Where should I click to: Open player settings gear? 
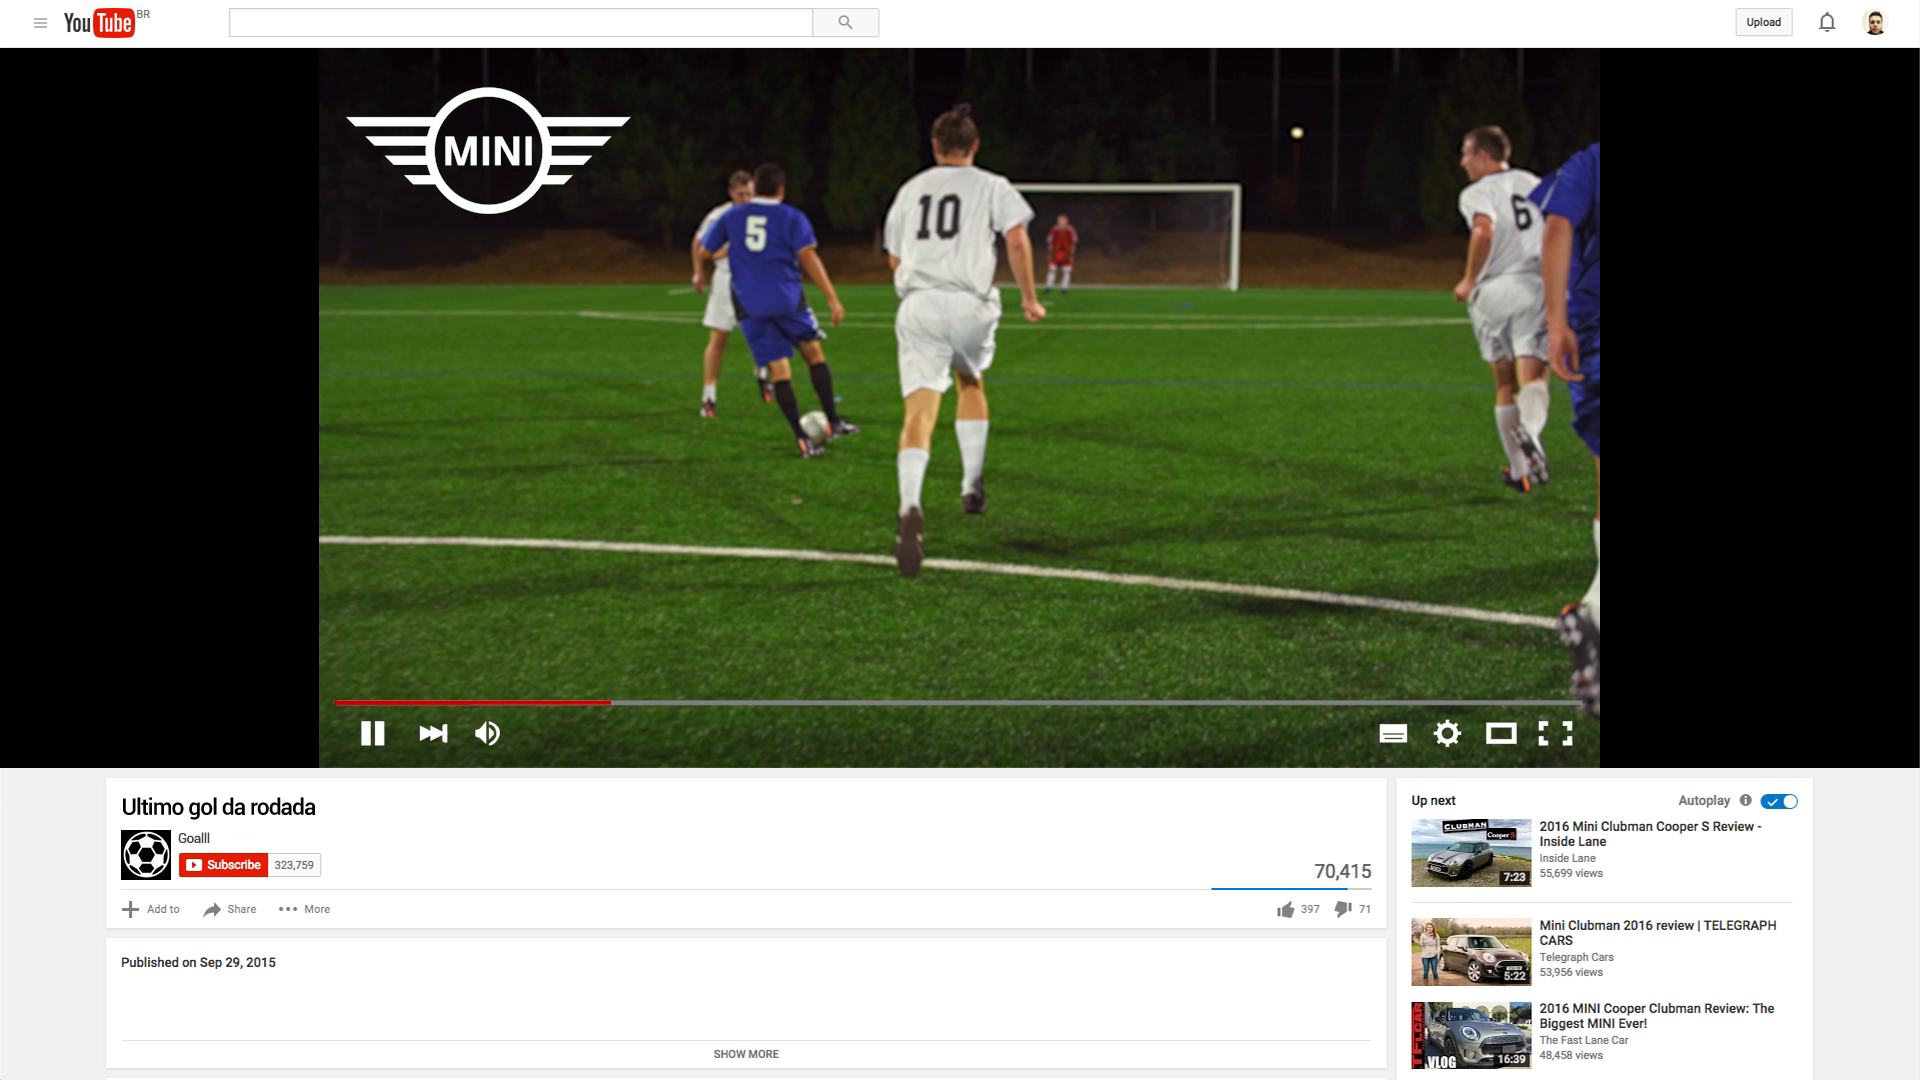point(1447,734)
